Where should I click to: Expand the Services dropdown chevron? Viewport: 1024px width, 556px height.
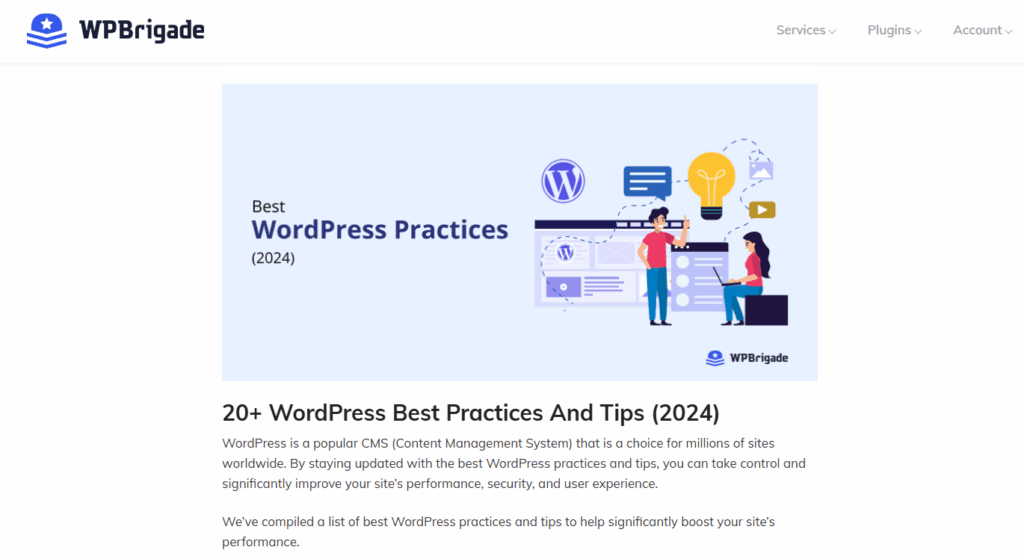[x=832, y=31]
